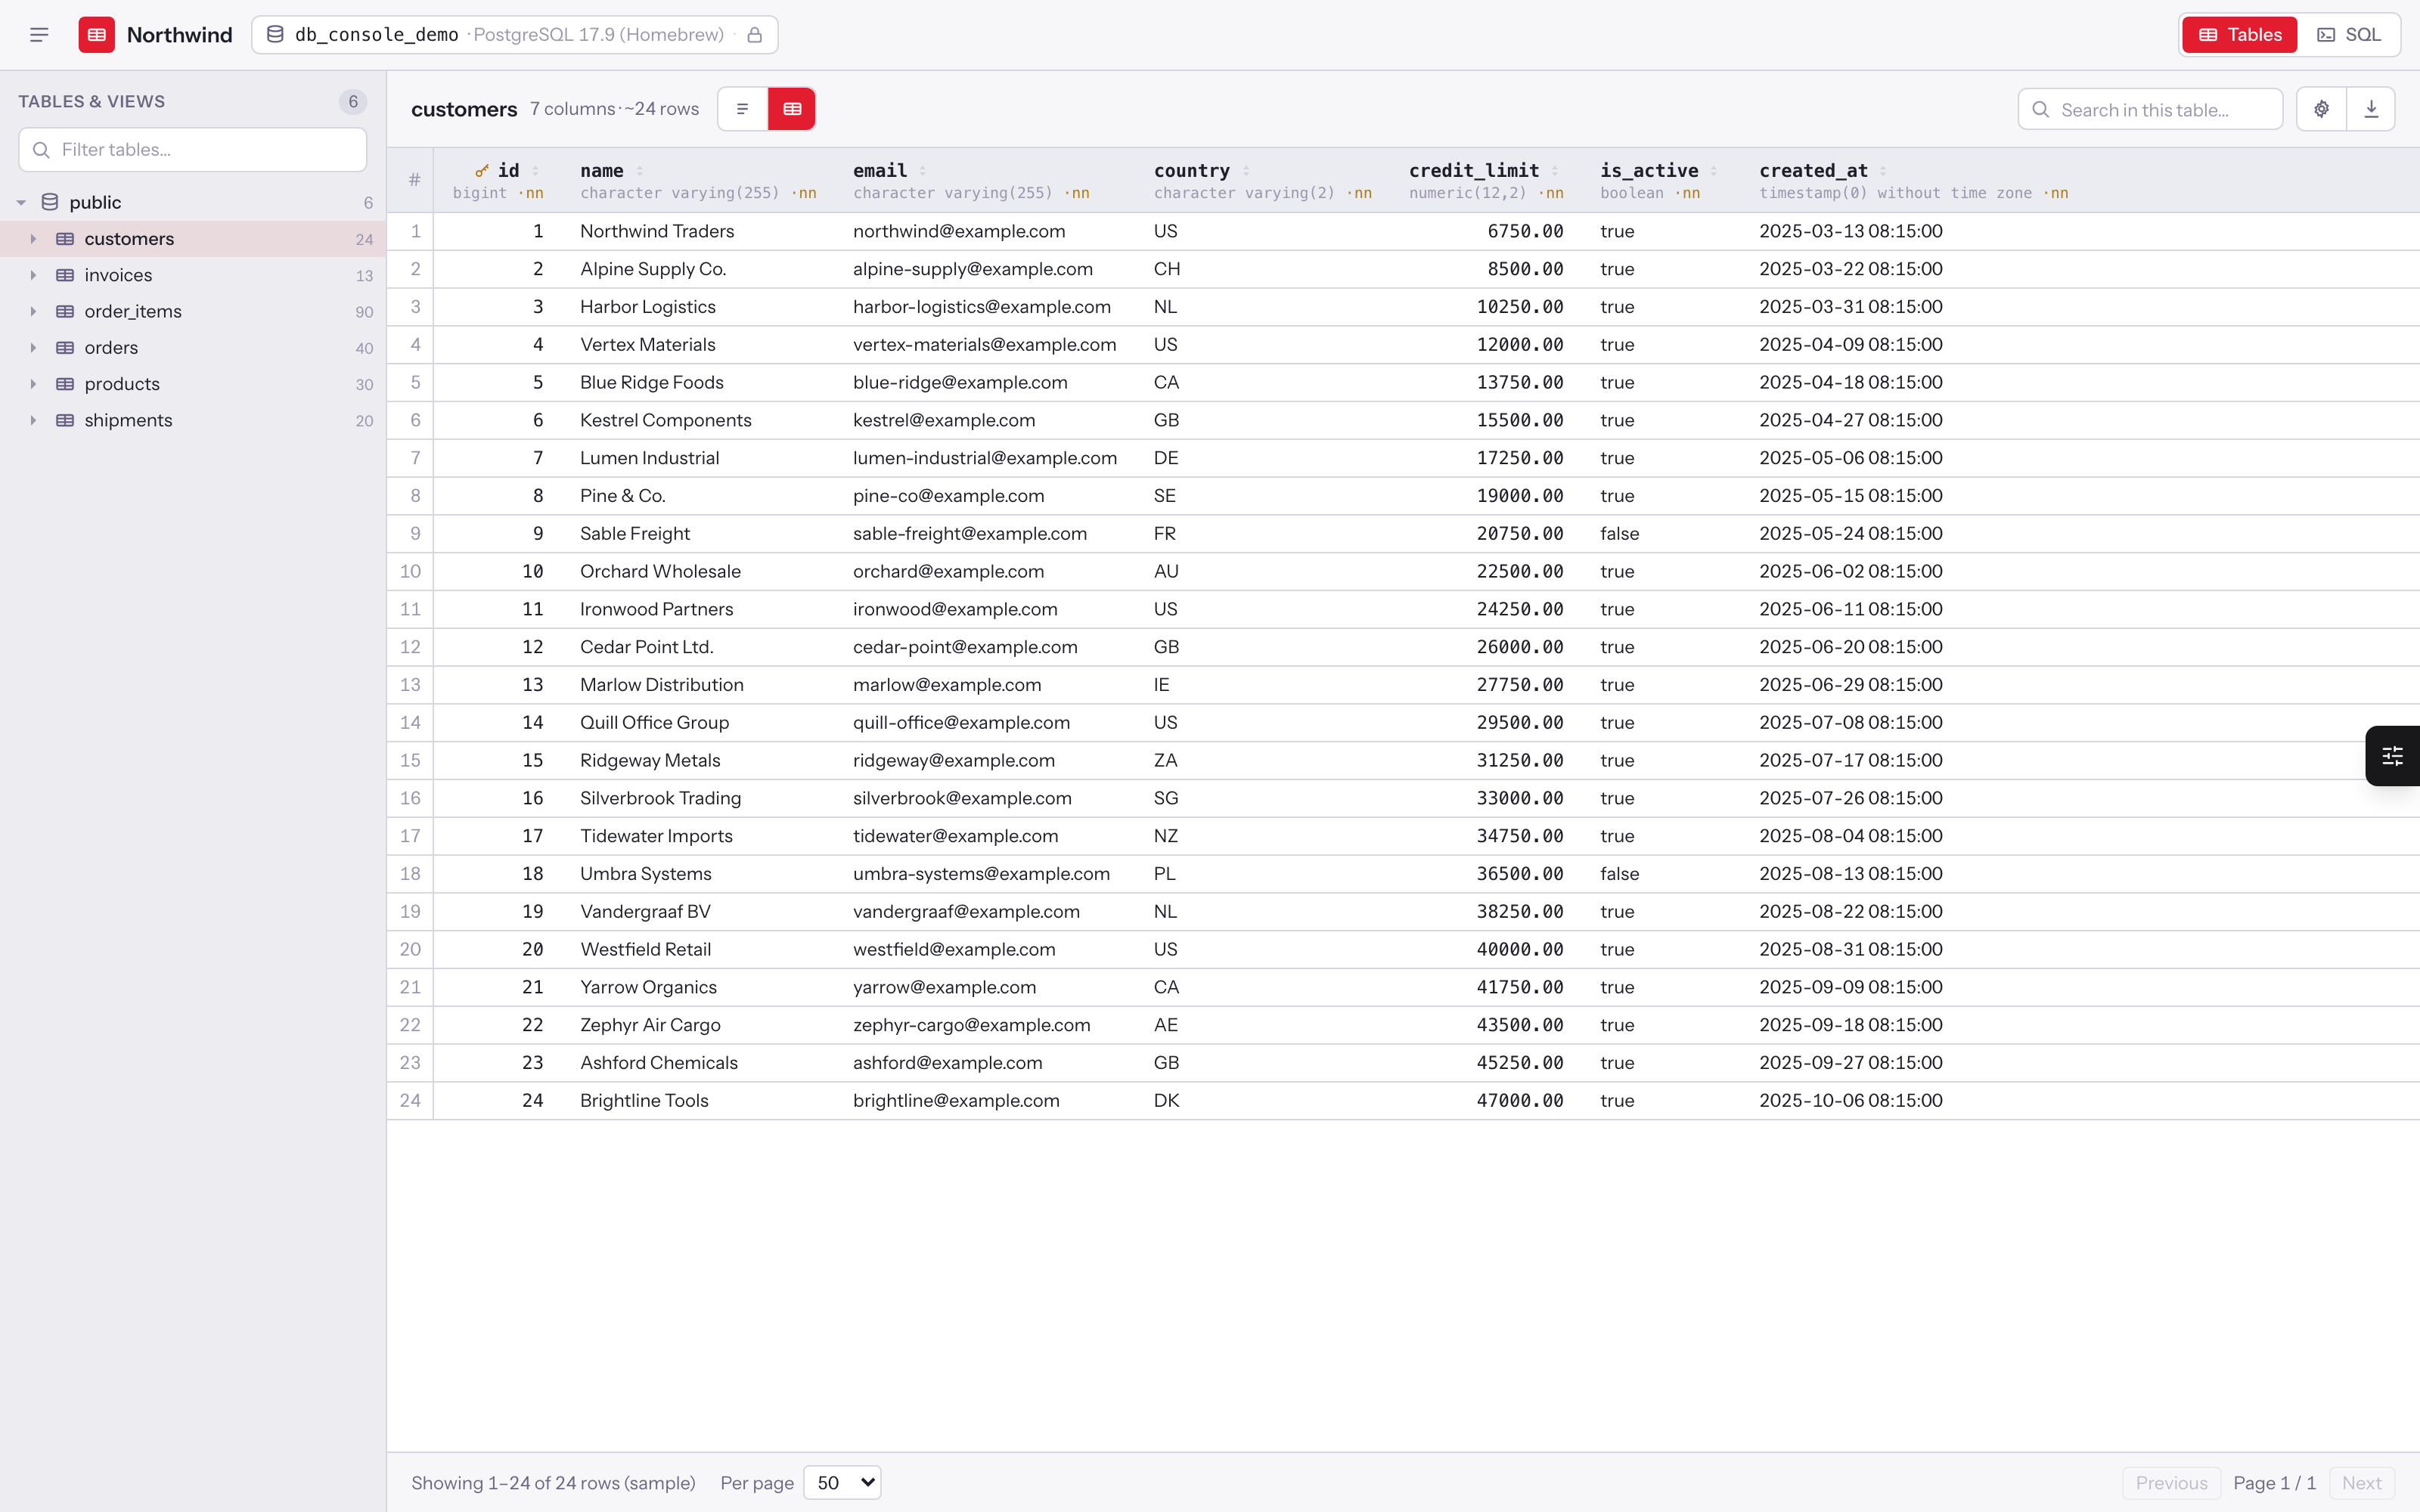
Task: Sort by the name column arrows
Action: pyautogui.click(x=640, y=171)
